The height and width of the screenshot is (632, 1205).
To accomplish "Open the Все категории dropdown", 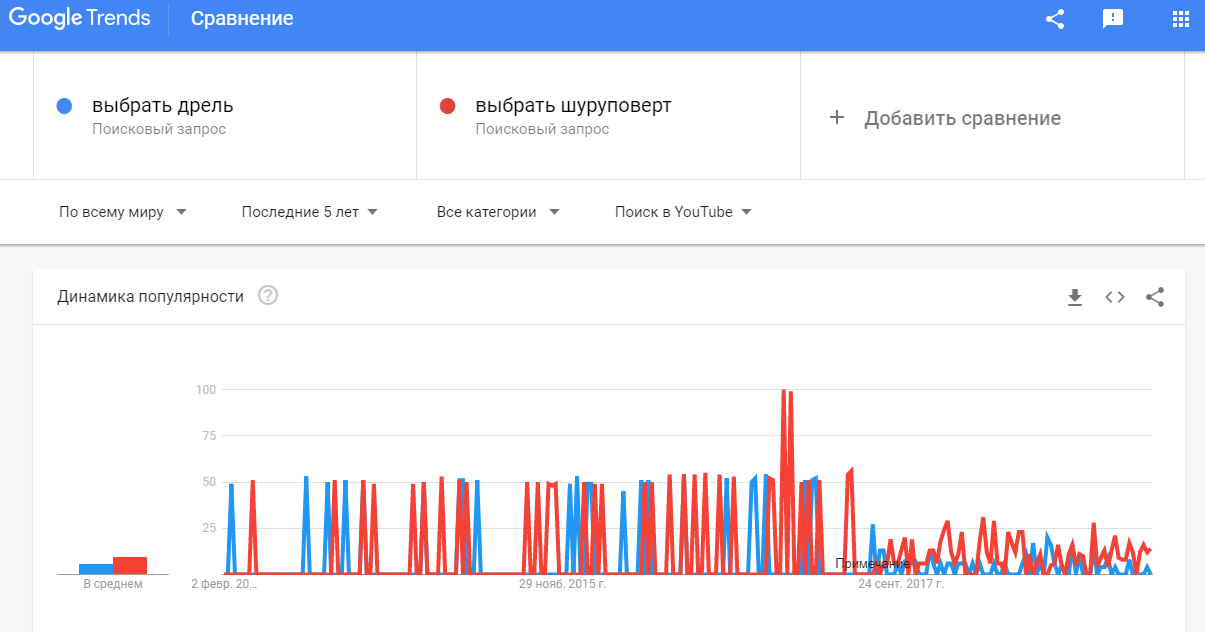I will pos(497,211).
